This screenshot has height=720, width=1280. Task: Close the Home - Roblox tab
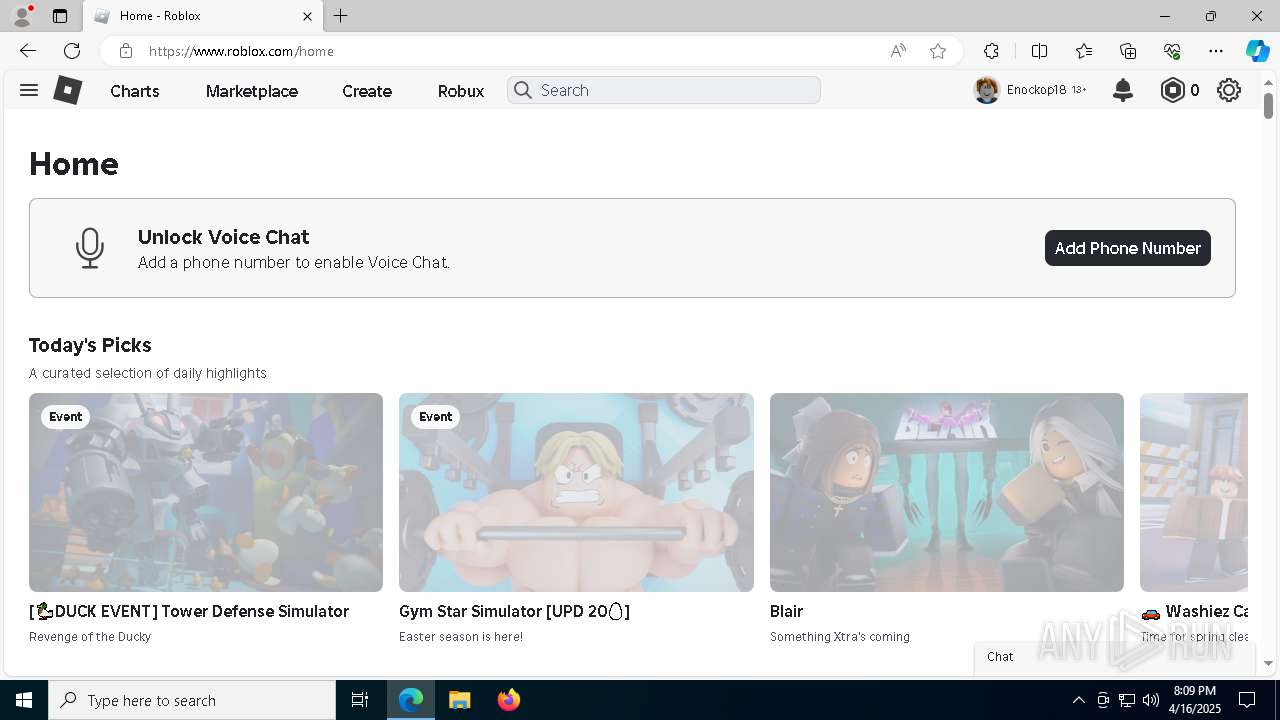[x=307, y=16]
